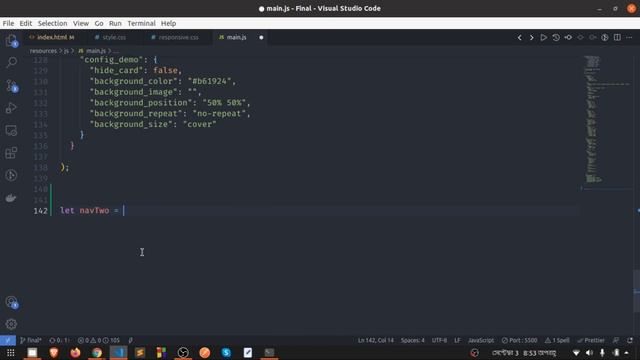
Task: Open the Edit menu
Action: pyautogui.click(x=25, y=23)
